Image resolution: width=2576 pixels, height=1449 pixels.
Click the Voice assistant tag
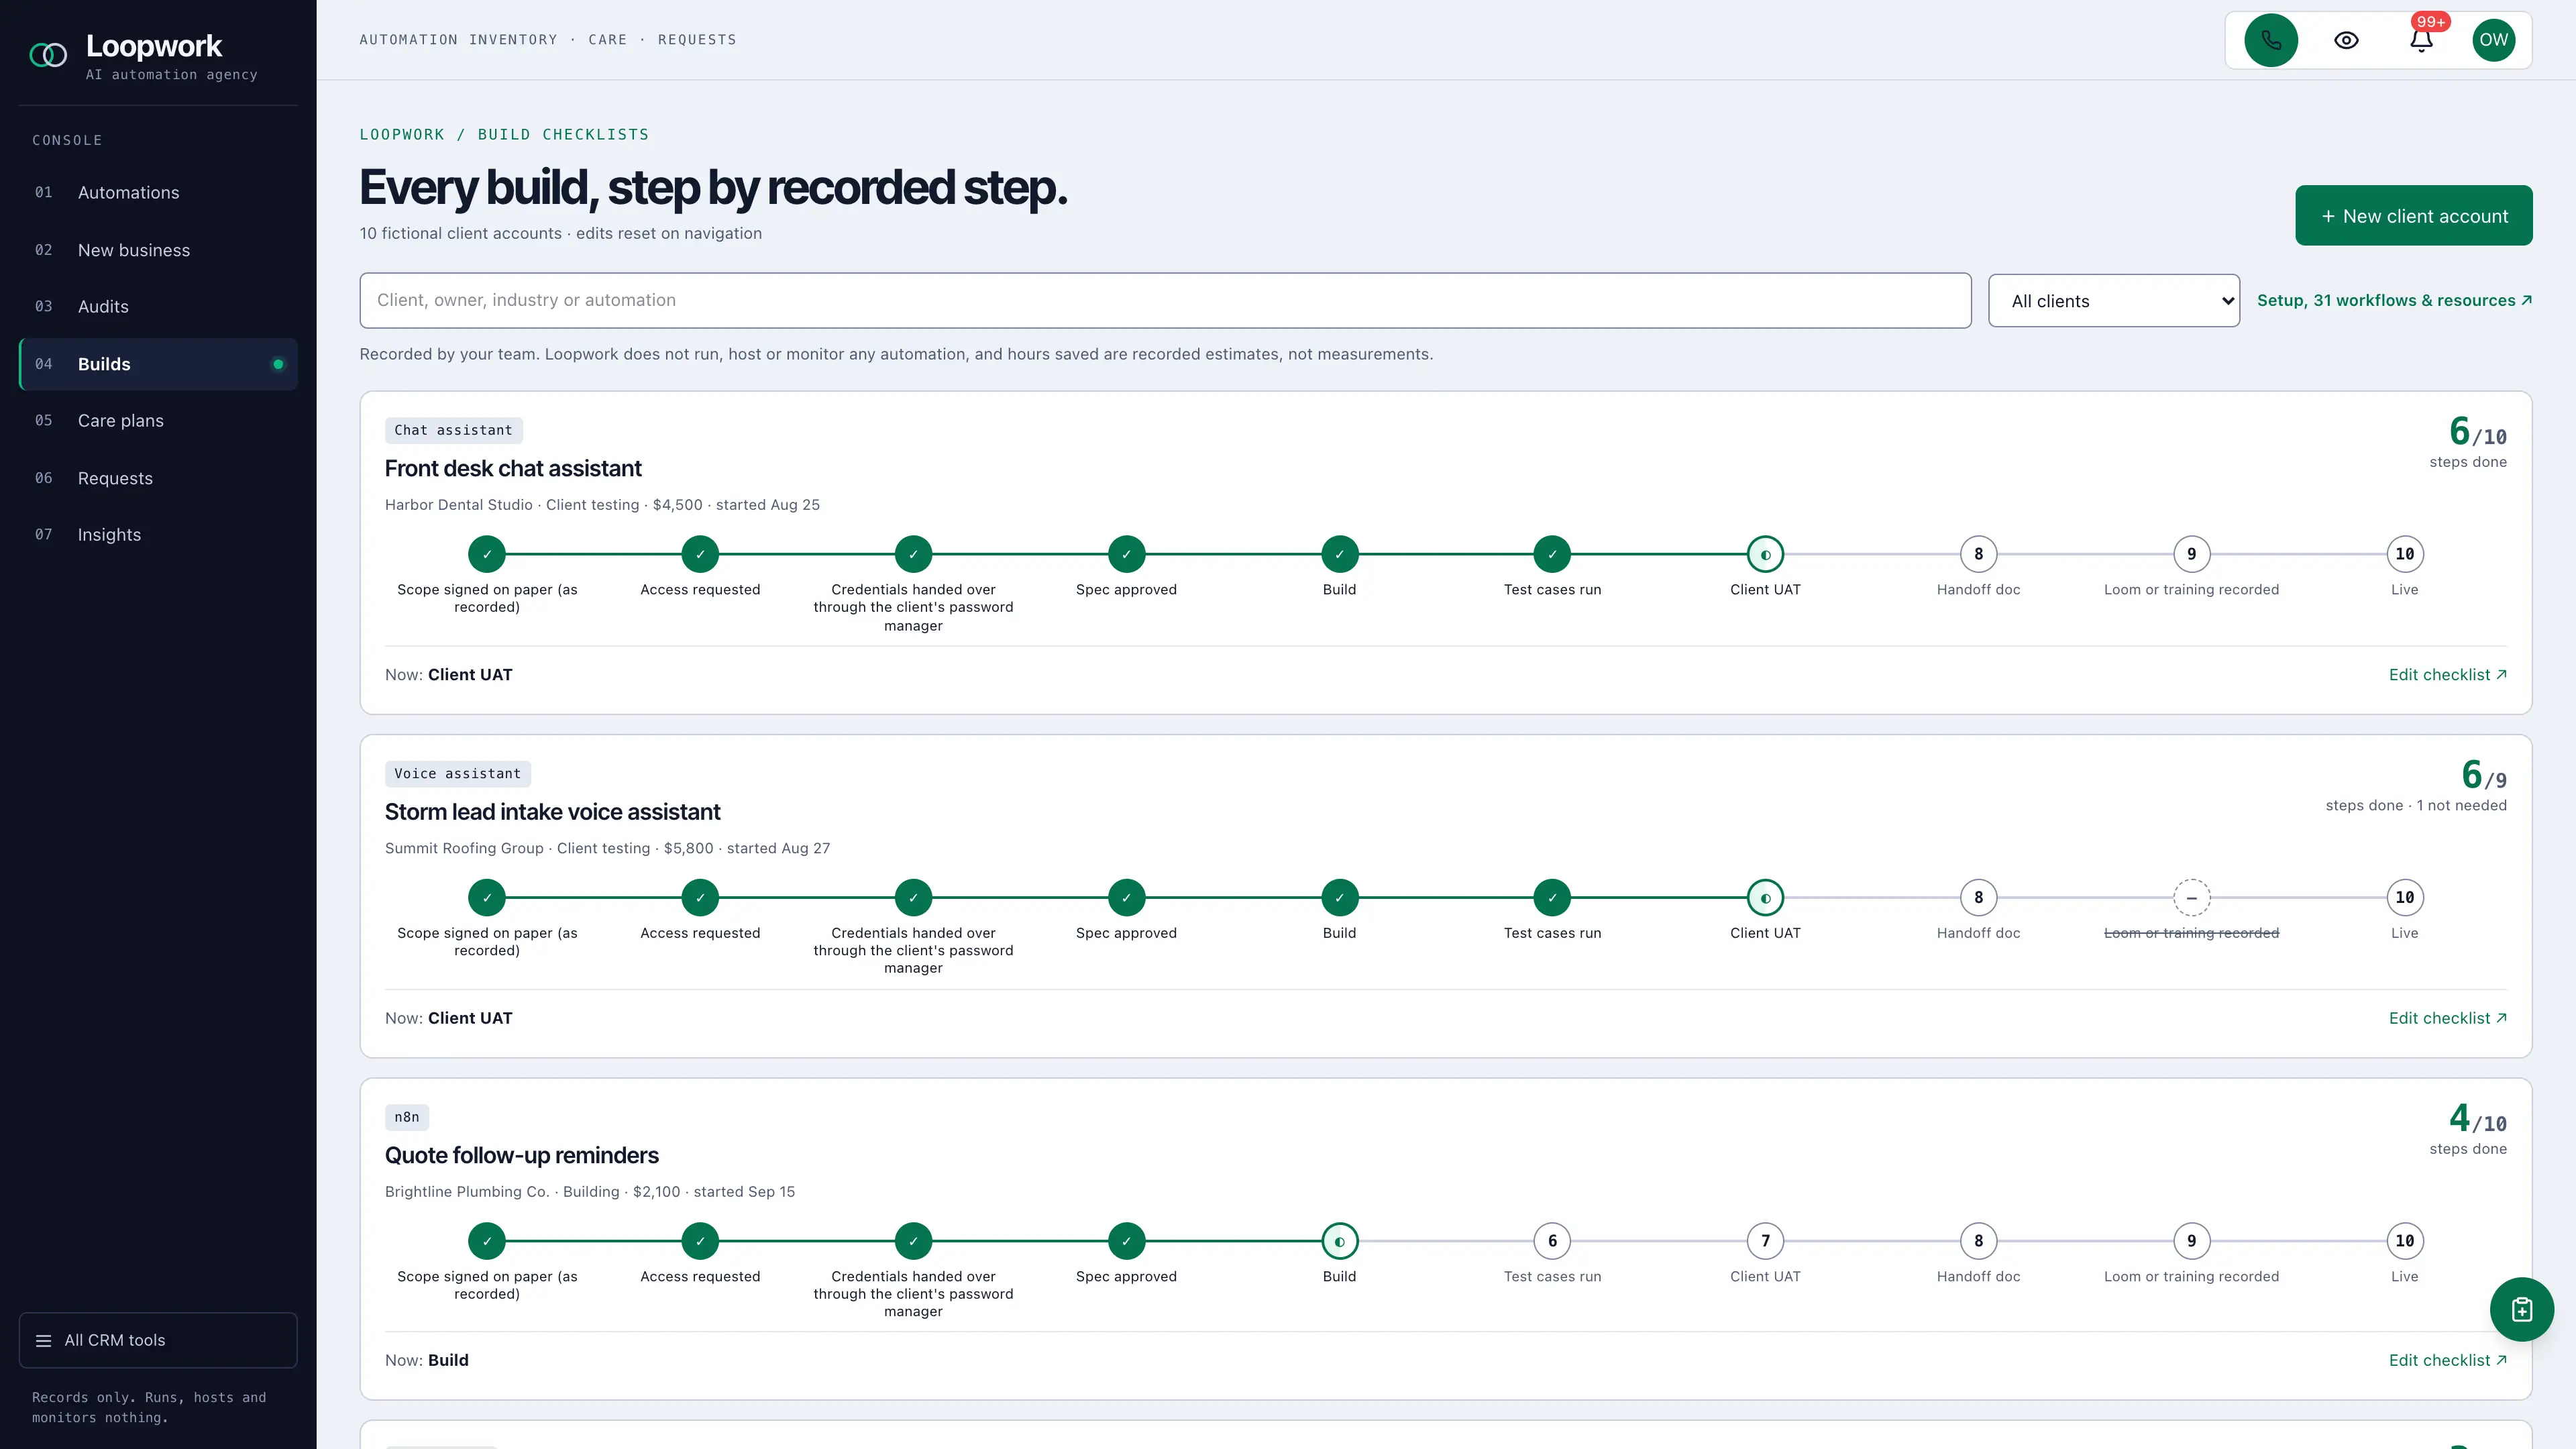[457, 774]
